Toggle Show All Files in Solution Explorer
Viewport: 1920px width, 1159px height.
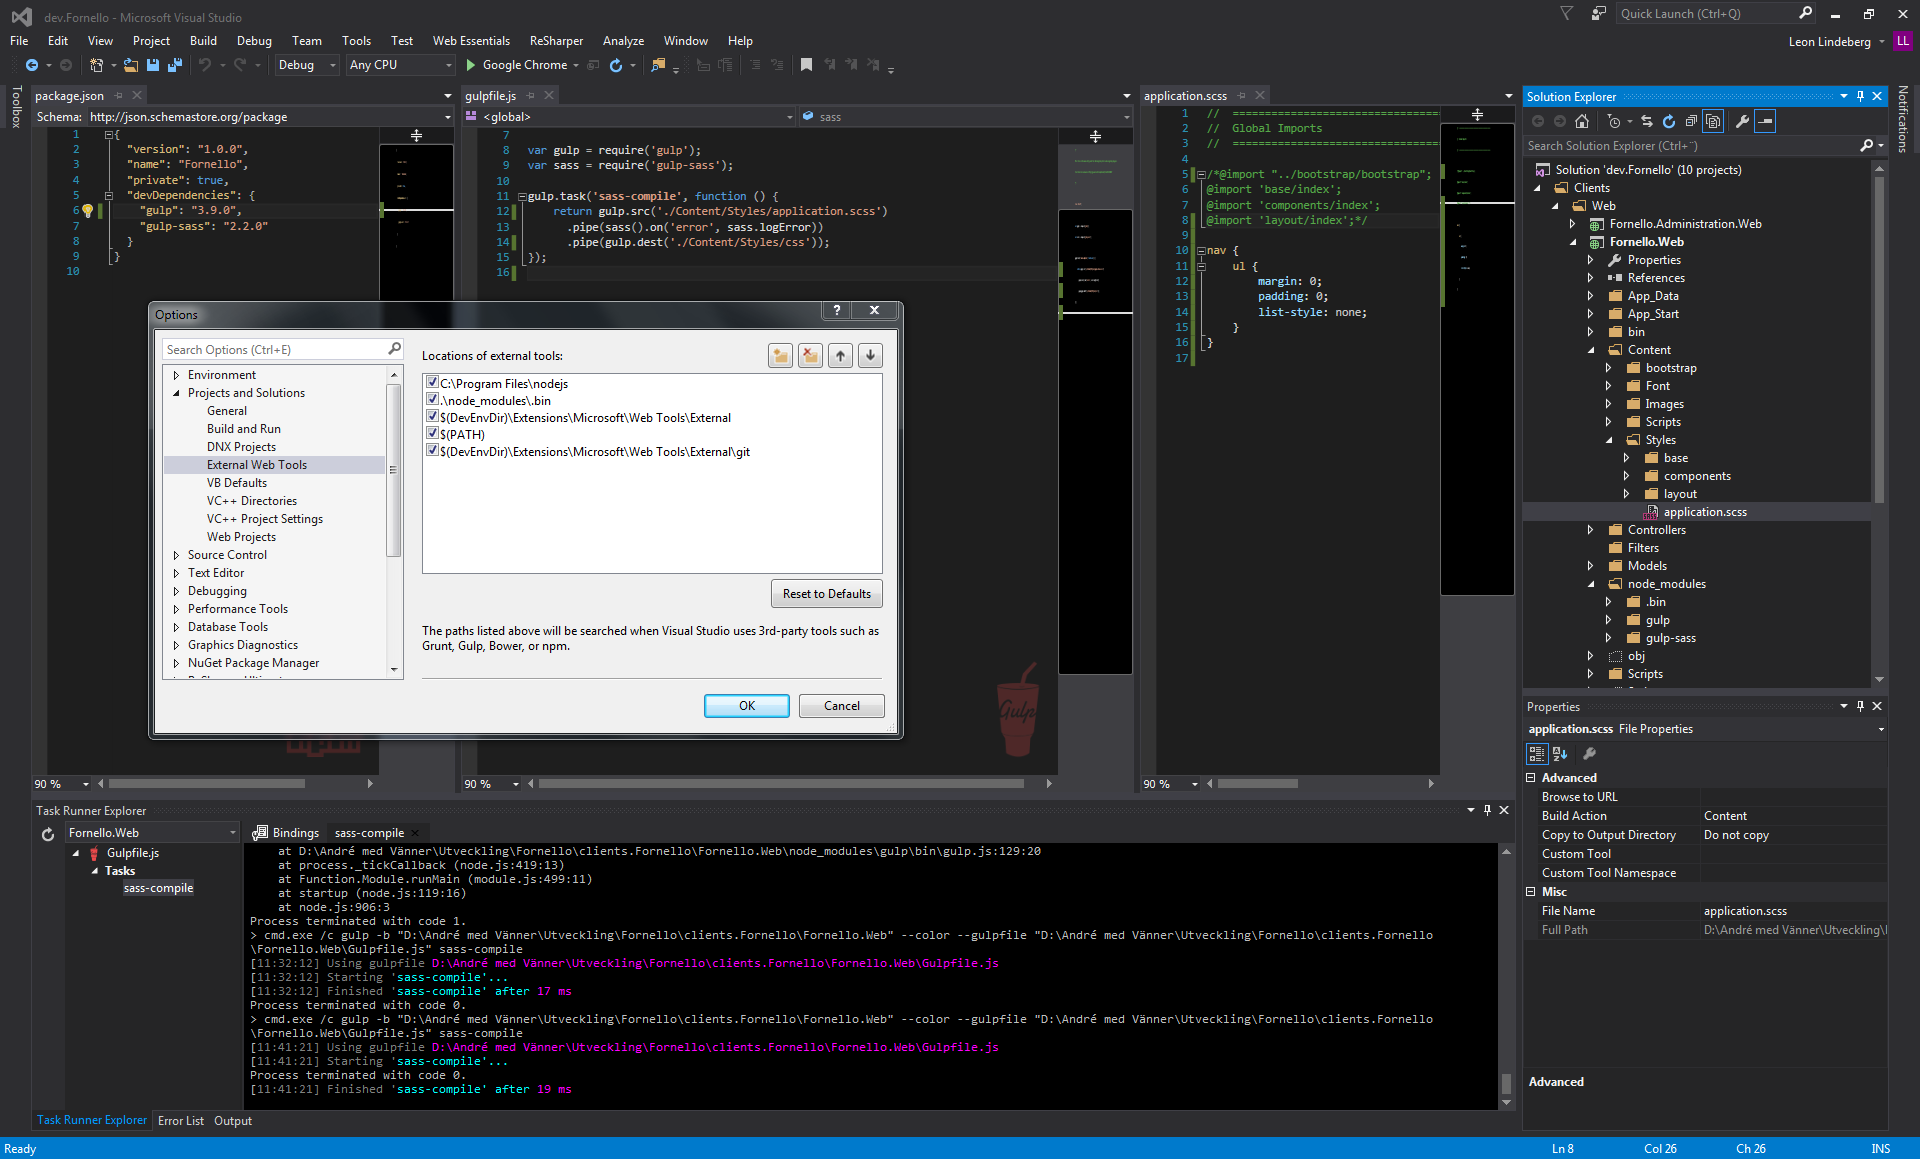[1713, 121]
